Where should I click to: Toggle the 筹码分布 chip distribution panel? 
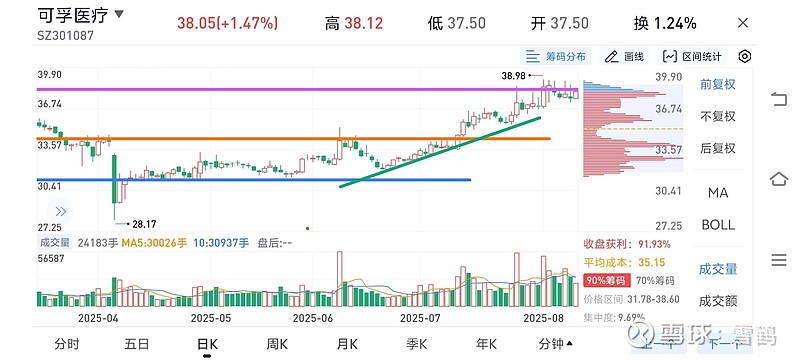[x=556, y=56]
